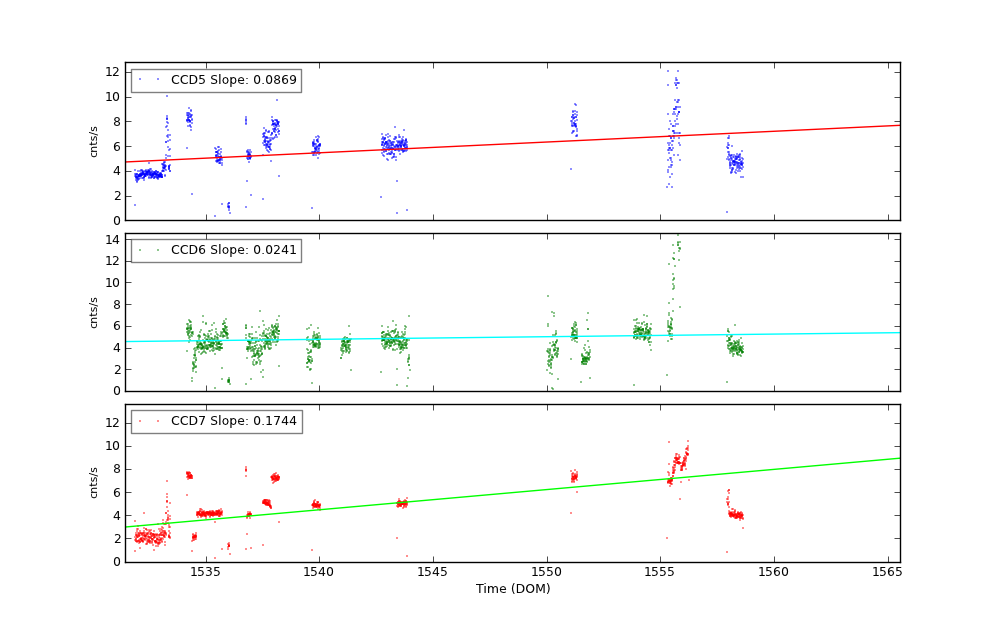Click the CCD7 Slope: 0.1744 legend box
The image size is (1000, 624).
[216, 421]
